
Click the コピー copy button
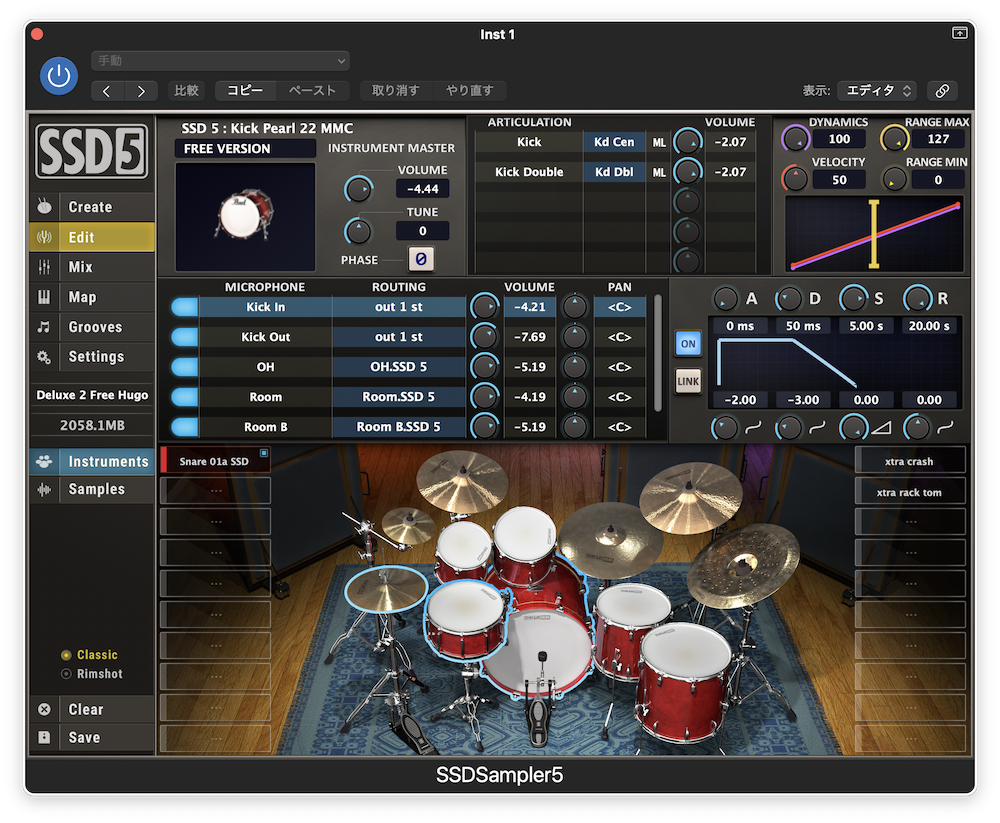(246, 91)
